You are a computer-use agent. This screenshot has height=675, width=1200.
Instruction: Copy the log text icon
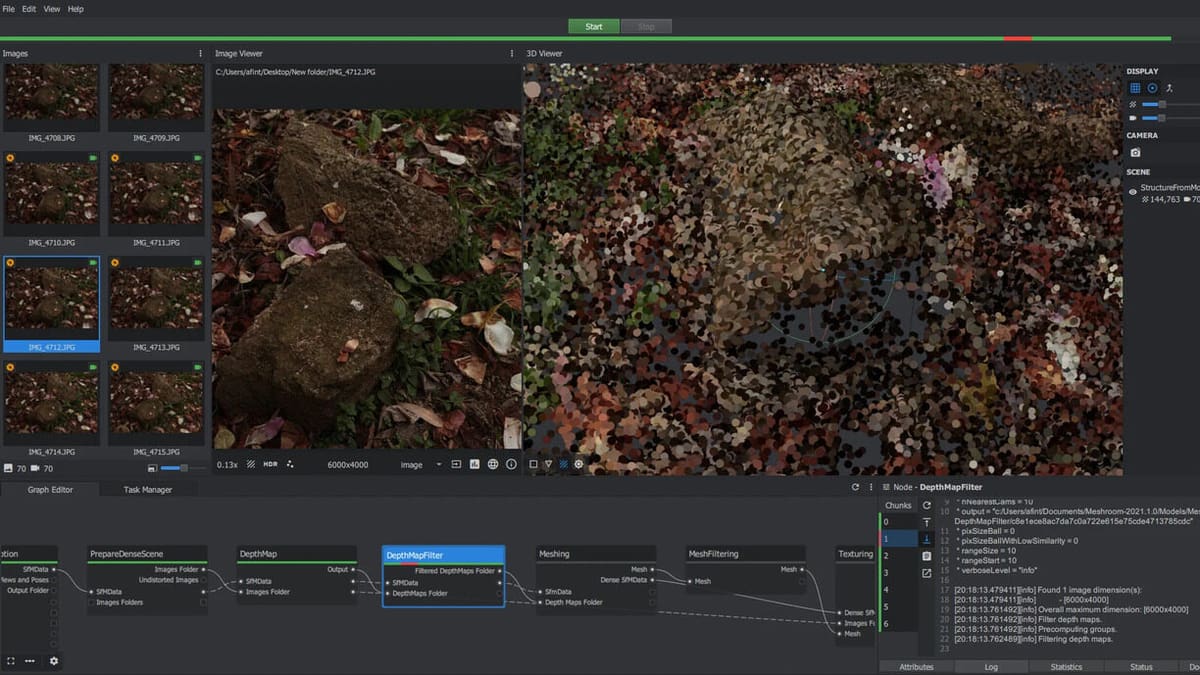927,556
